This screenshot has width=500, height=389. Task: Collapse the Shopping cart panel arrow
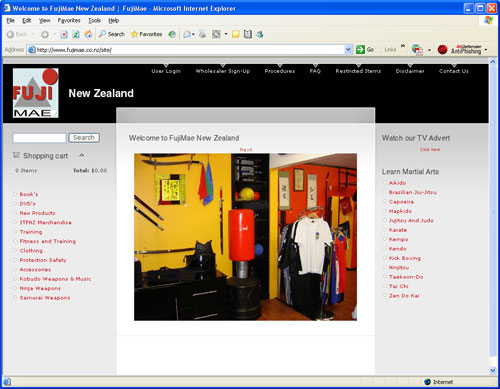click(x=82, y=155)
